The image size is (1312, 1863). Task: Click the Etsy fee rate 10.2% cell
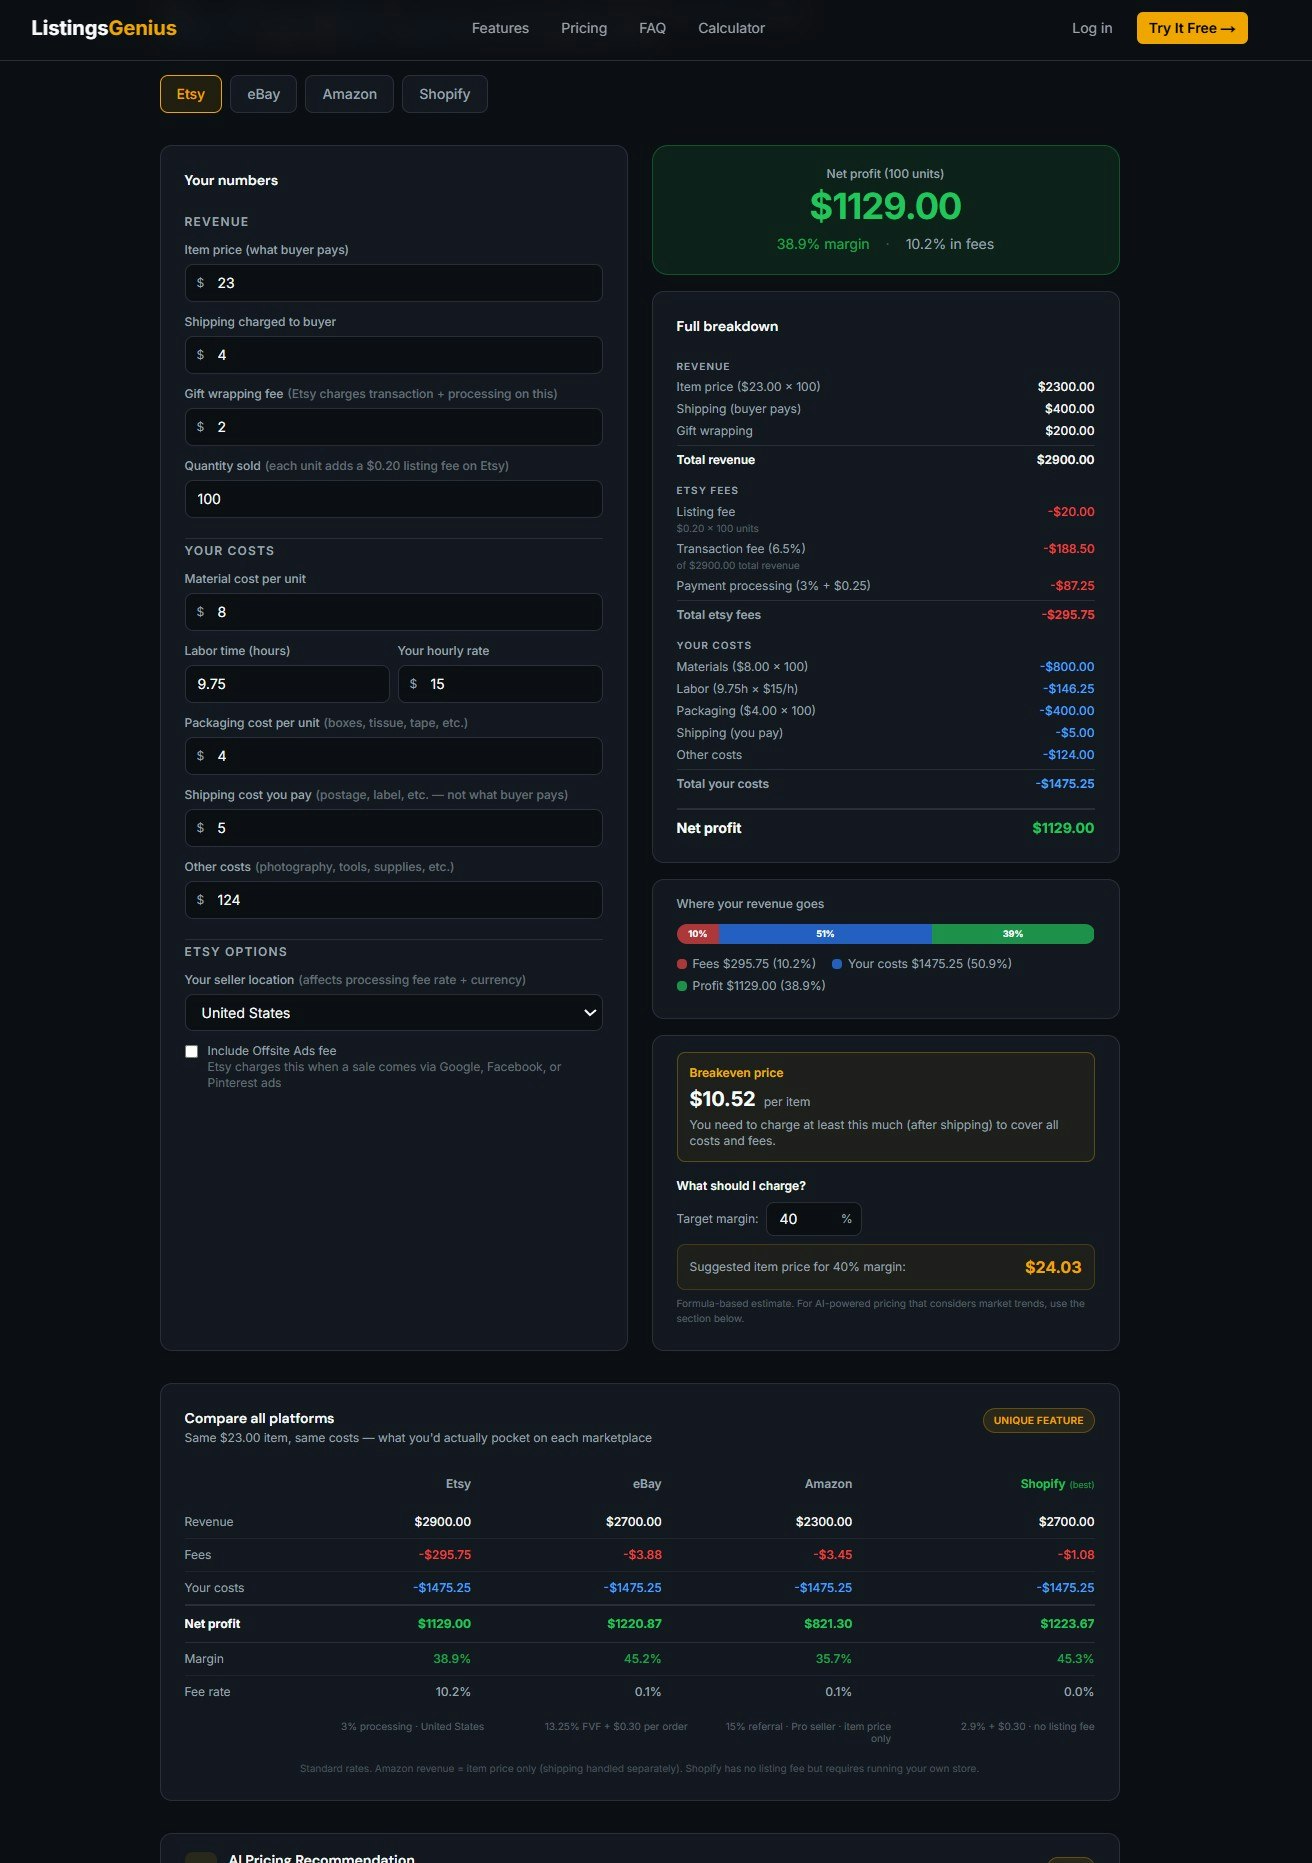coord(453,1692)
